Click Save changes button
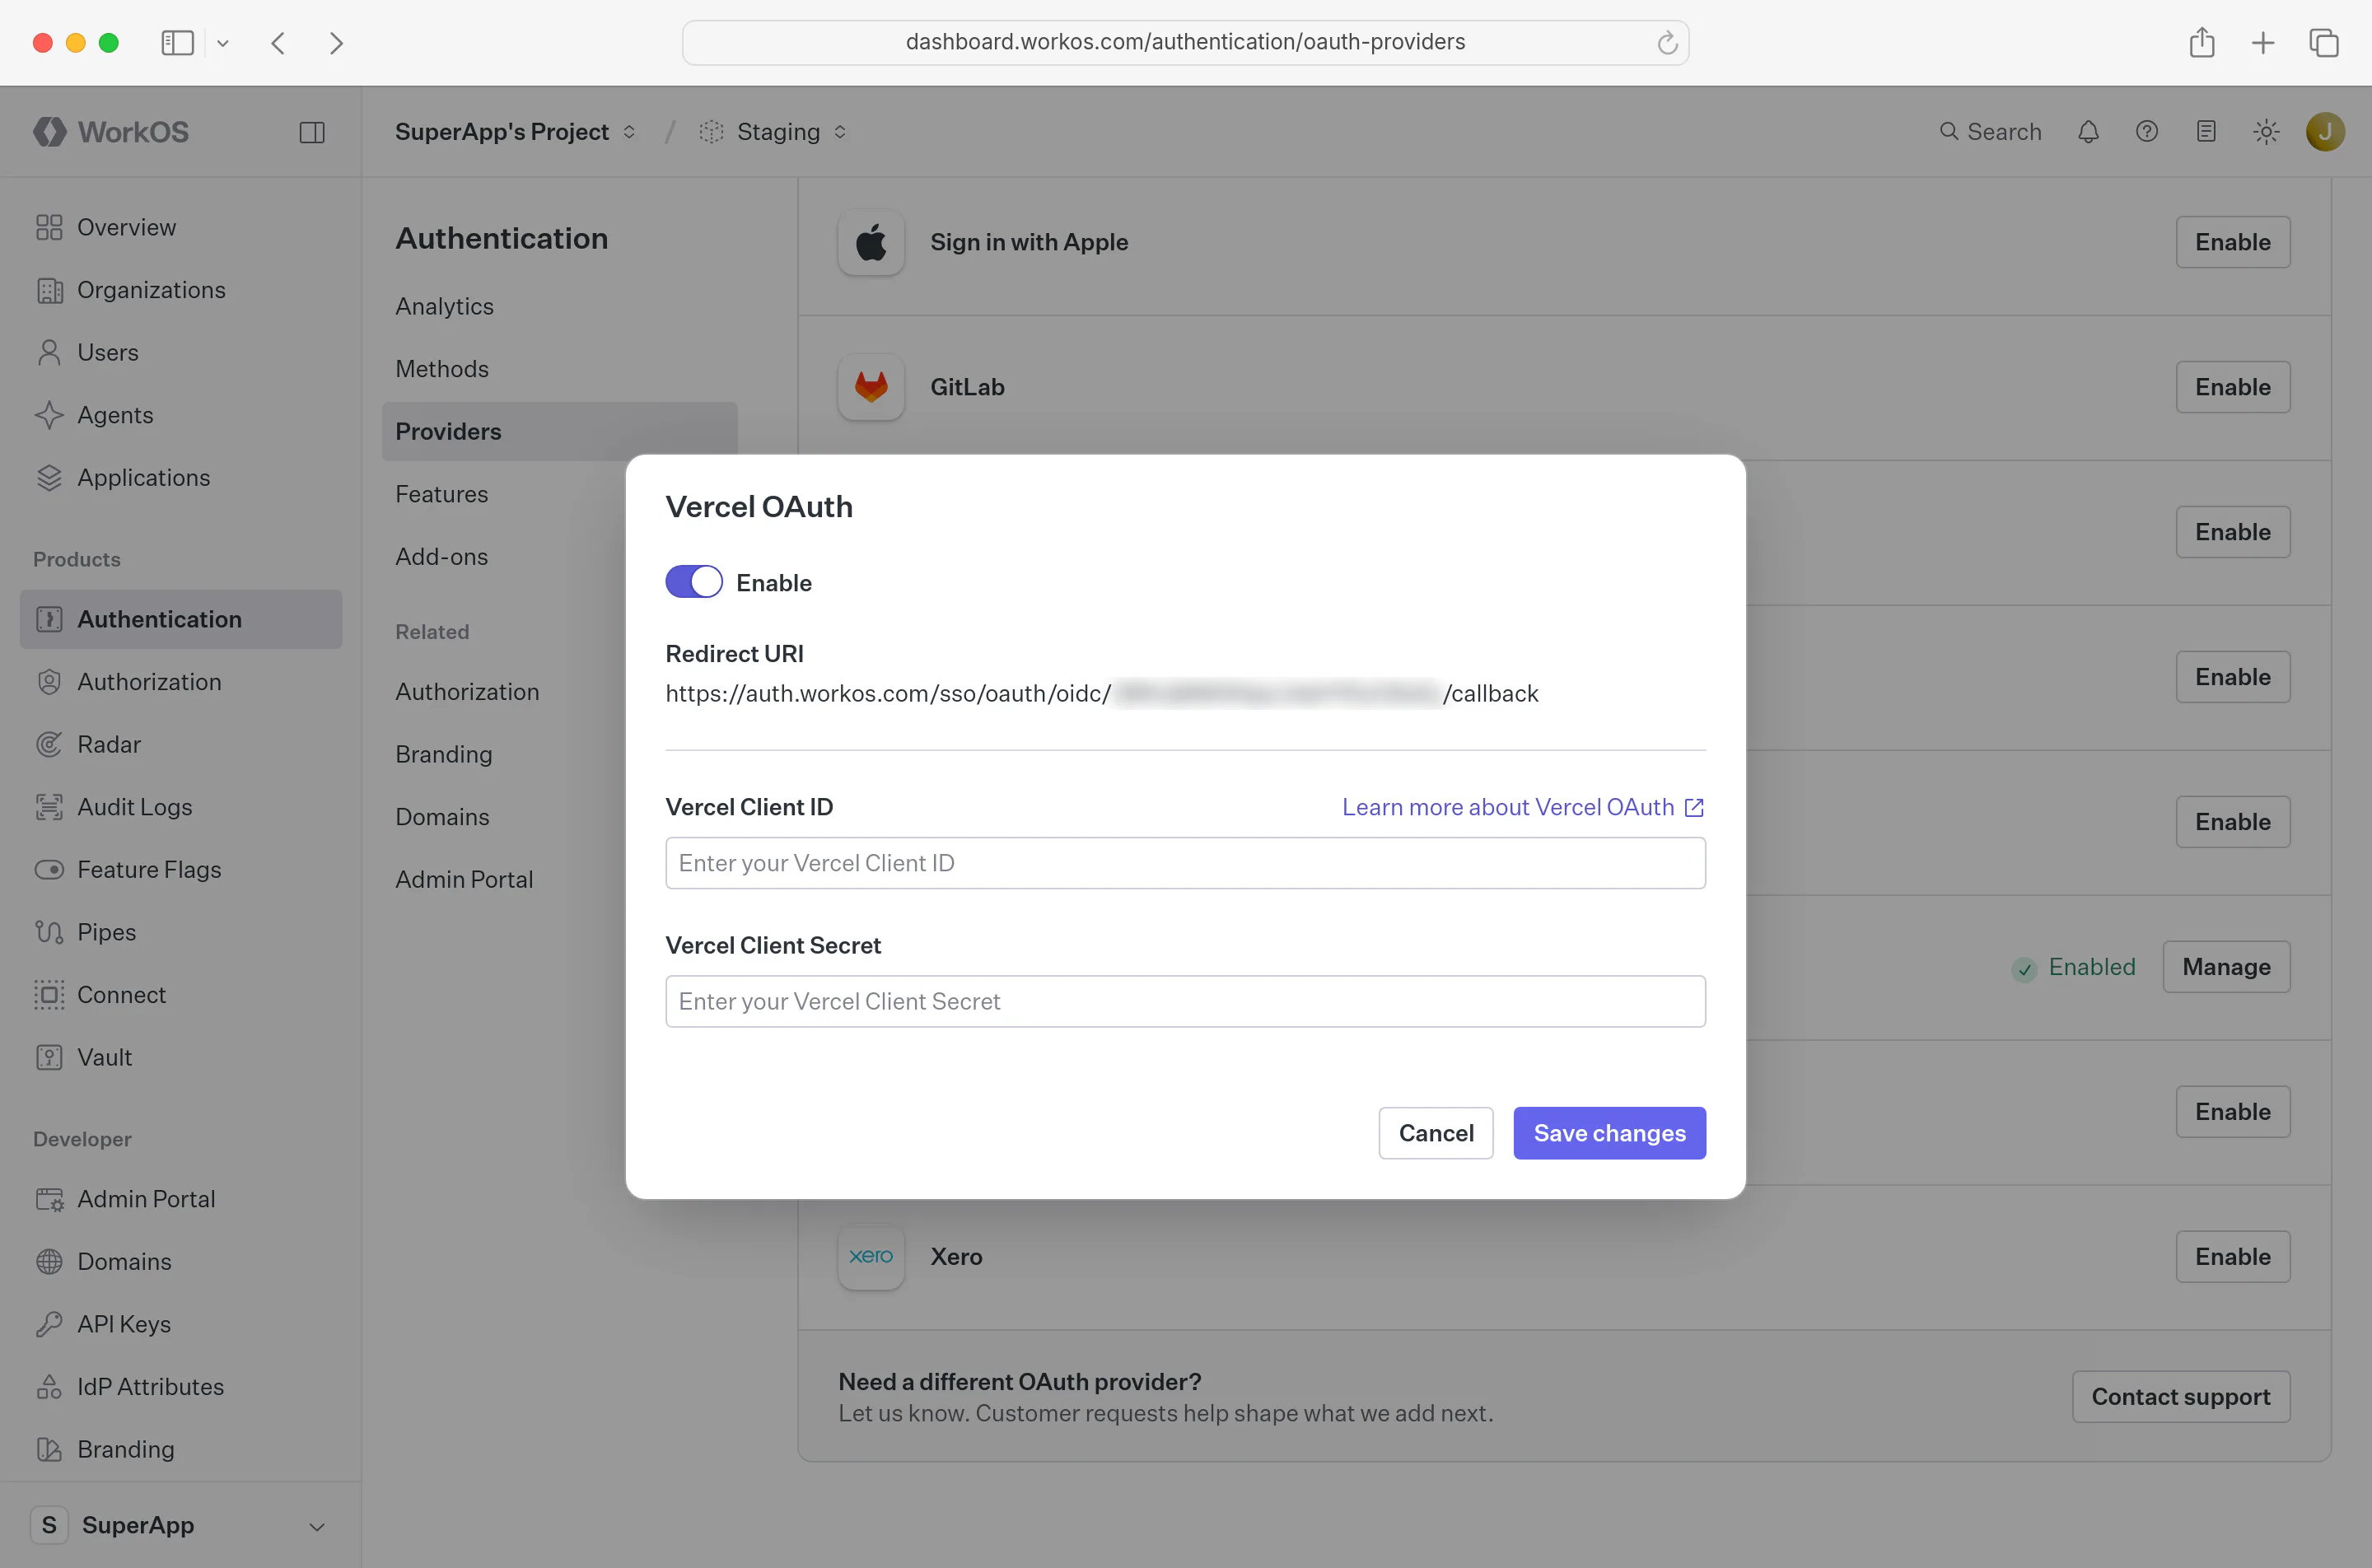 tap(1609, 1133)
